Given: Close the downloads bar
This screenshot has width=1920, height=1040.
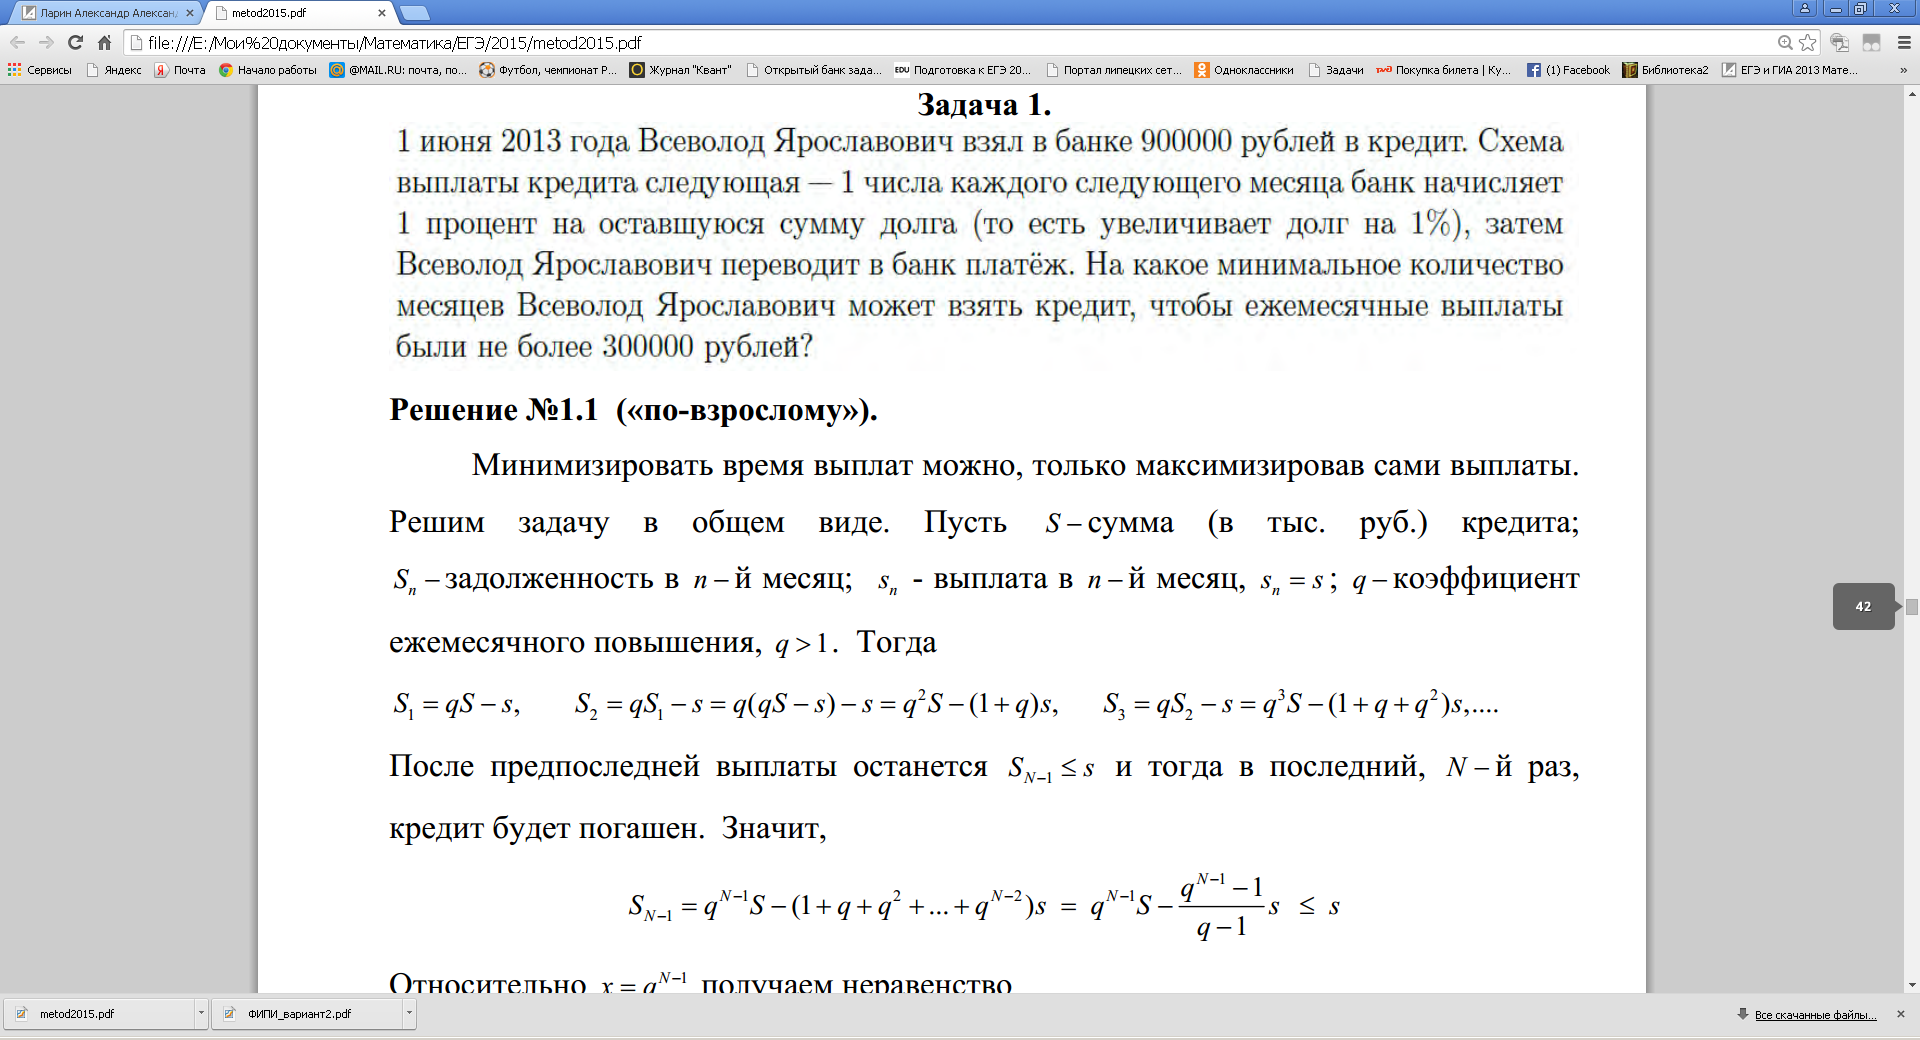Looking at the screenshot, I should (1901, 1014).
